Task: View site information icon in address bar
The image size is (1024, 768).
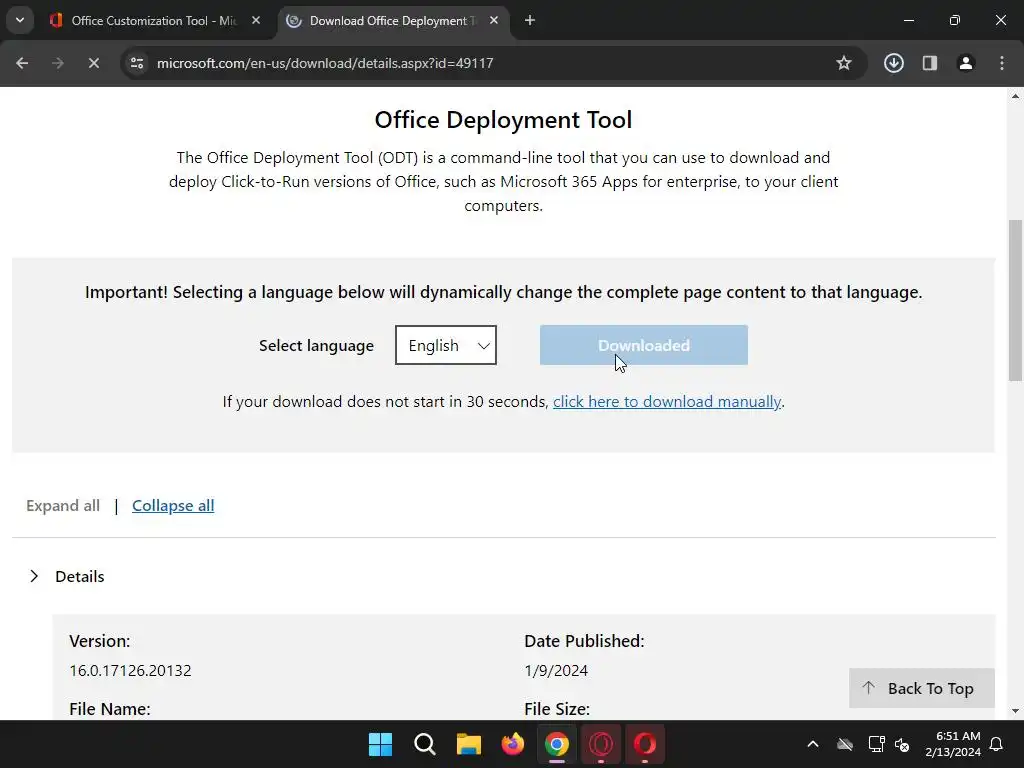Action: pyautogui.click(x=137, y=63)
